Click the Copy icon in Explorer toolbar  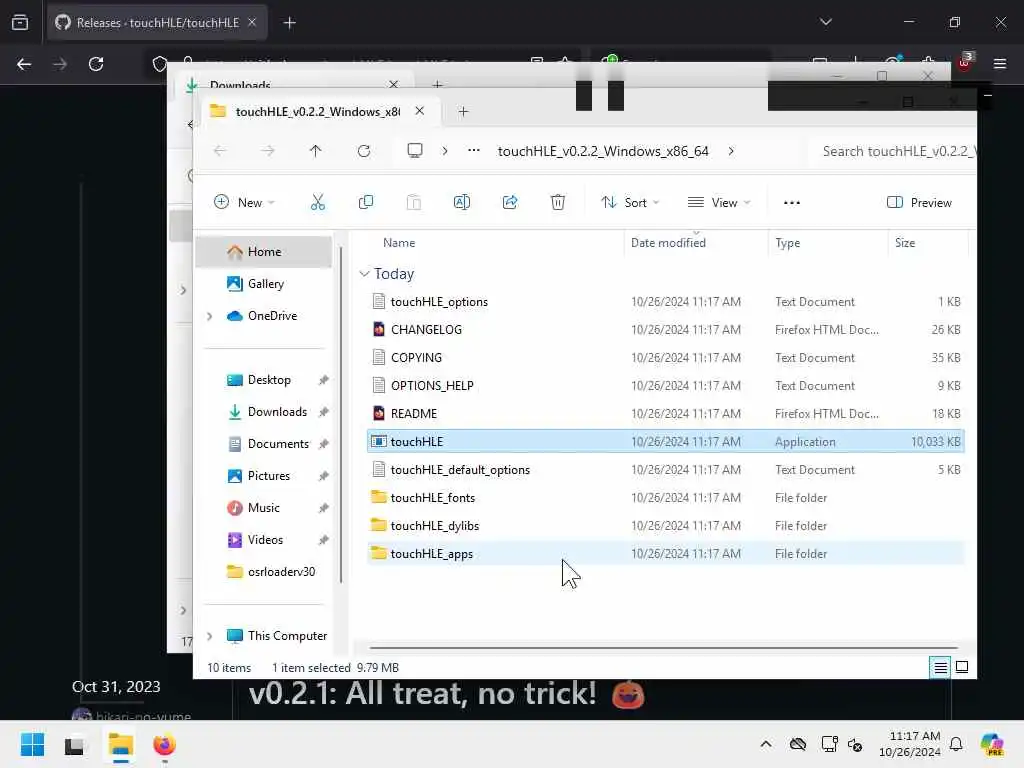366,202
